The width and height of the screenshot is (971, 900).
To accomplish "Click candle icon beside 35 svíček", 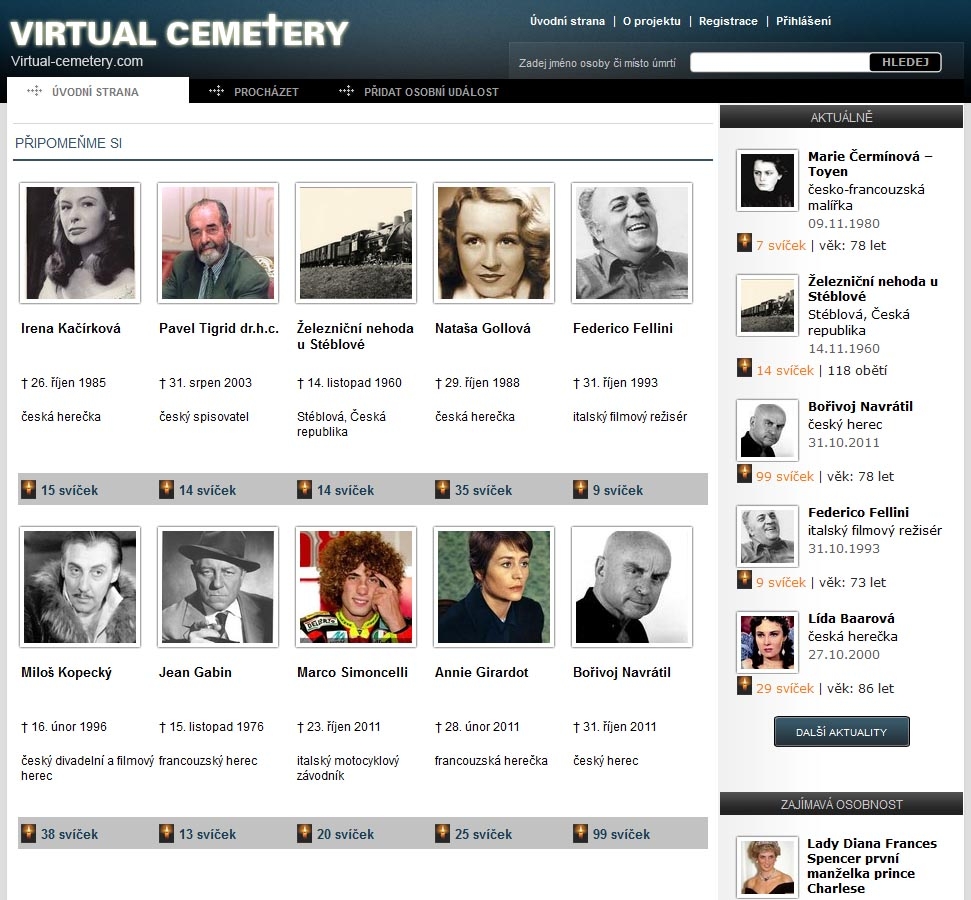I will pos(442,489).
